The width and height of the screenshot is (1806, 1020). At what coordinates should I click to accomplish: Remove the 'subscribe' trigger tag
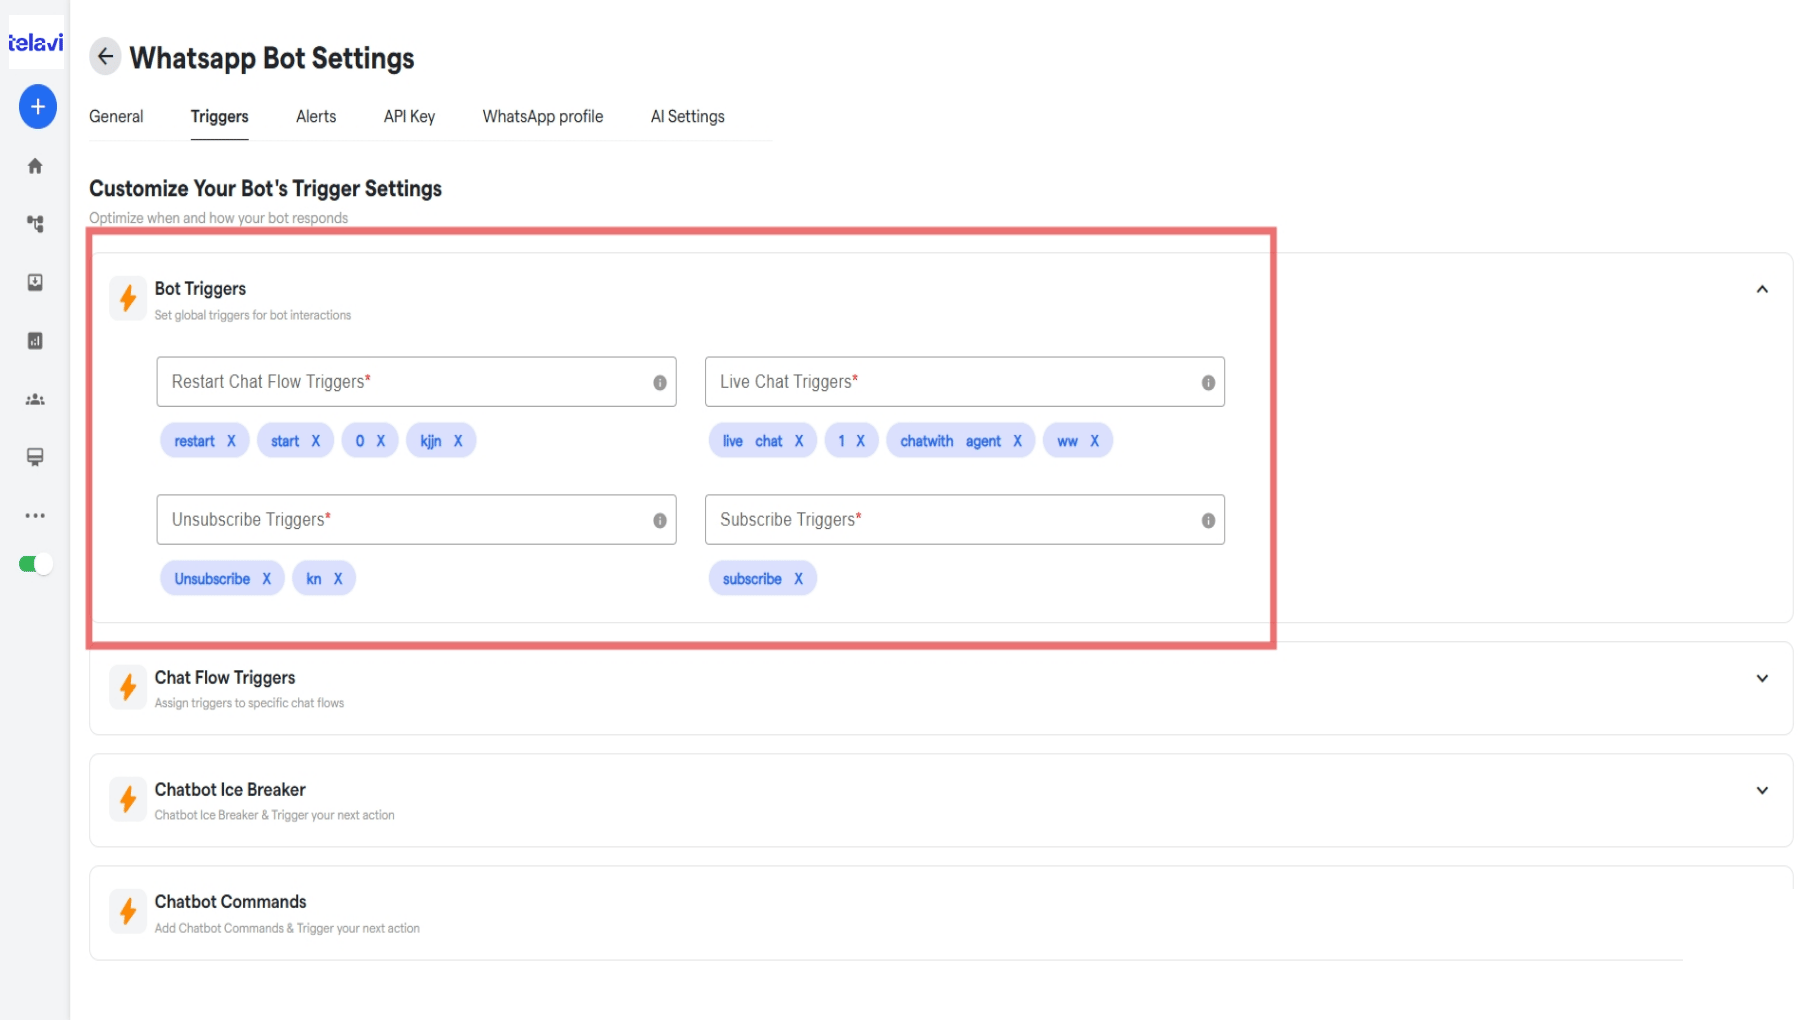click(798, 579)
